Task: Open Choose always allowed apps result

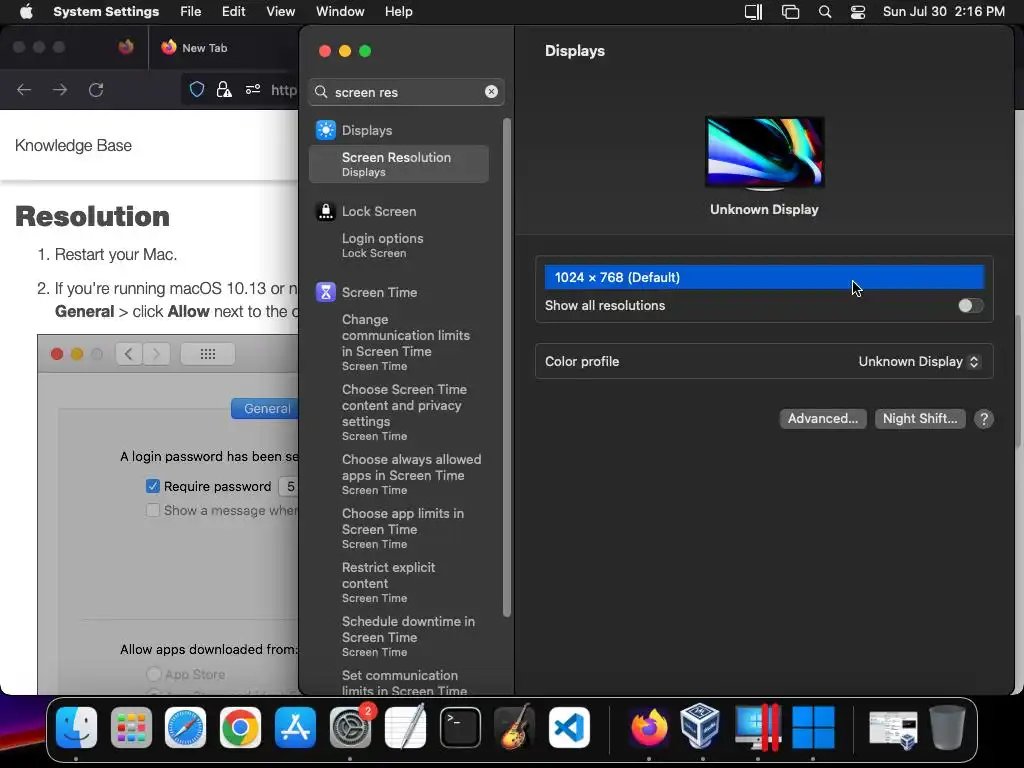Action: 398,474
